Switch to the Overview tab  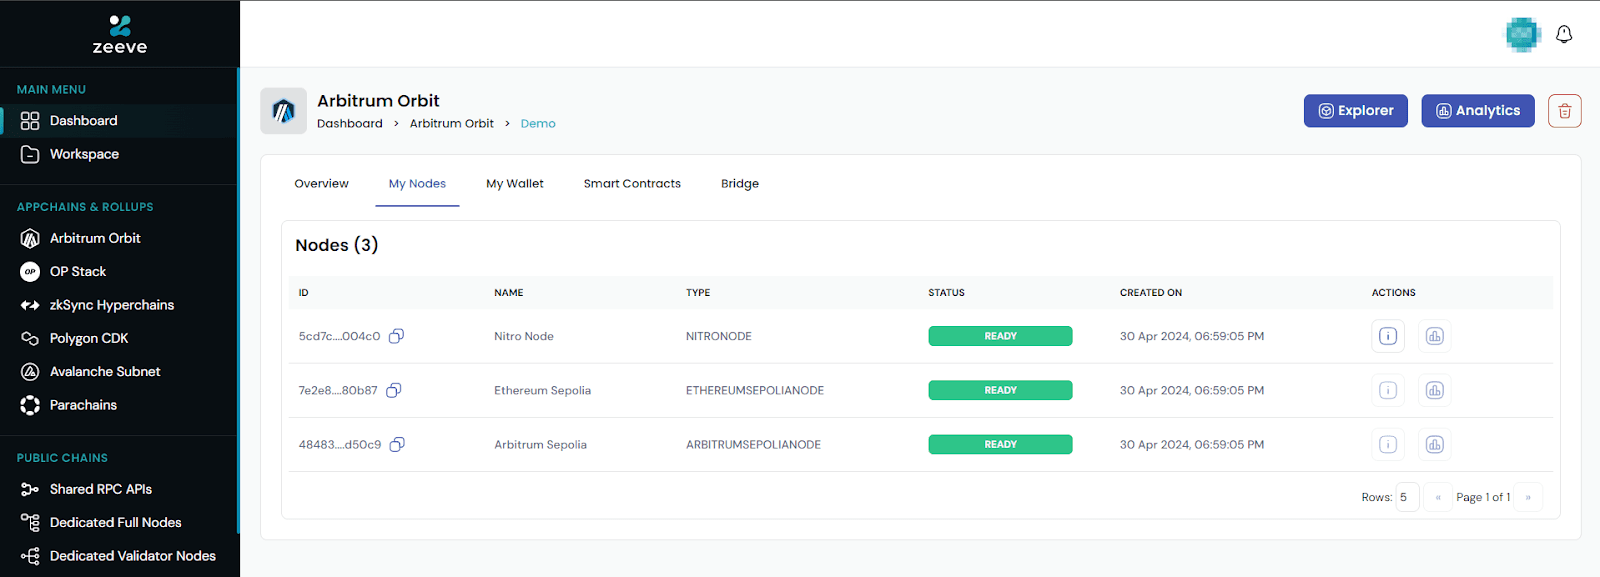[322, 184]
